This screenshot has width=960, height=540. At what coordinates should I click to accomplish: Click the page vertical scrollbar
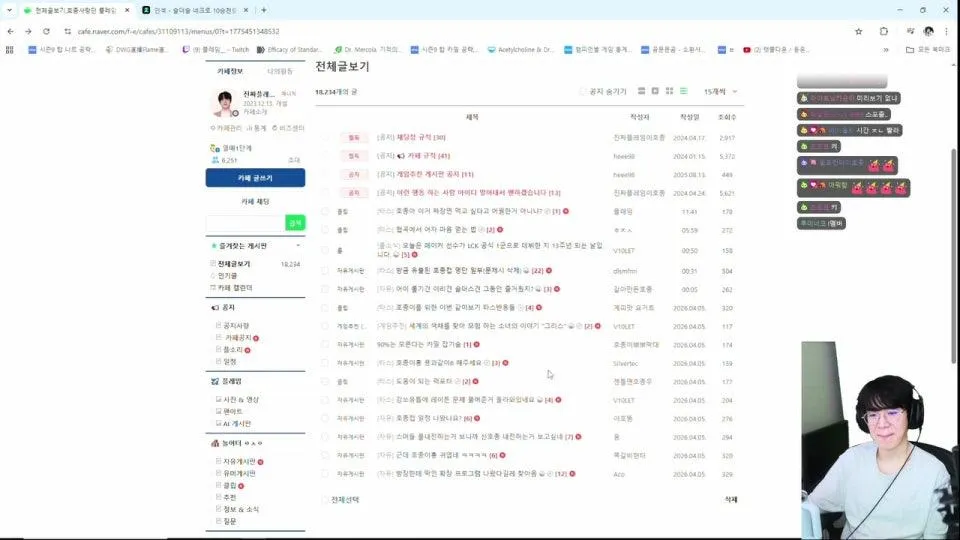click(x=954, y=257)
